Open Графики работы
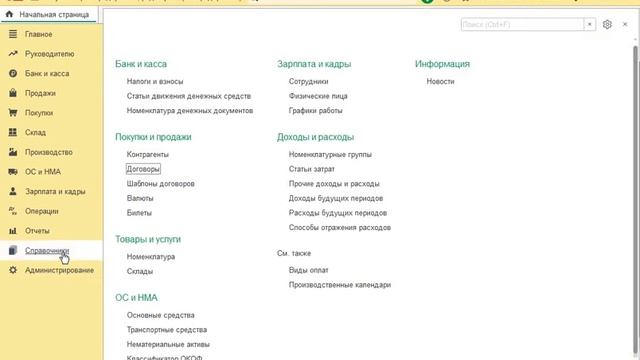 [x=316, y=111]
